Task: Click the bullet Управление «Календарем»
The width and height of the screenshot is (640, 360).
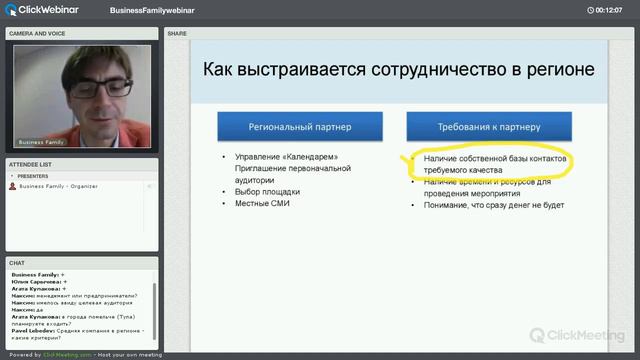Action: pyautogui.click(x=286, y=157)
